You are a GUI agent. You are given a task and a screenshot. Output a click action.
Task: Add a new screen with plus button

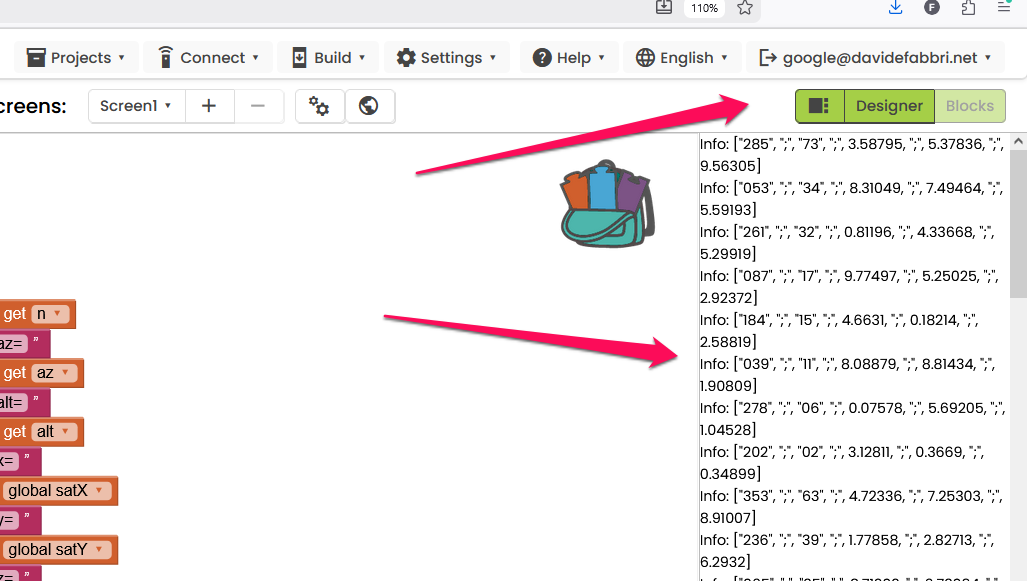click(x=209, y=106)
